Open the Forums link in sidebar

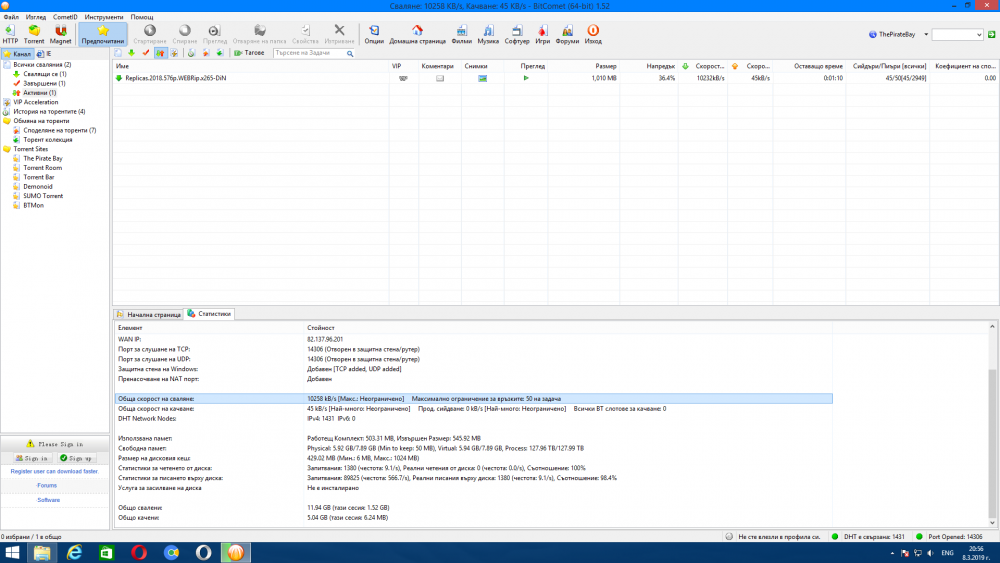tap(47, 486)
